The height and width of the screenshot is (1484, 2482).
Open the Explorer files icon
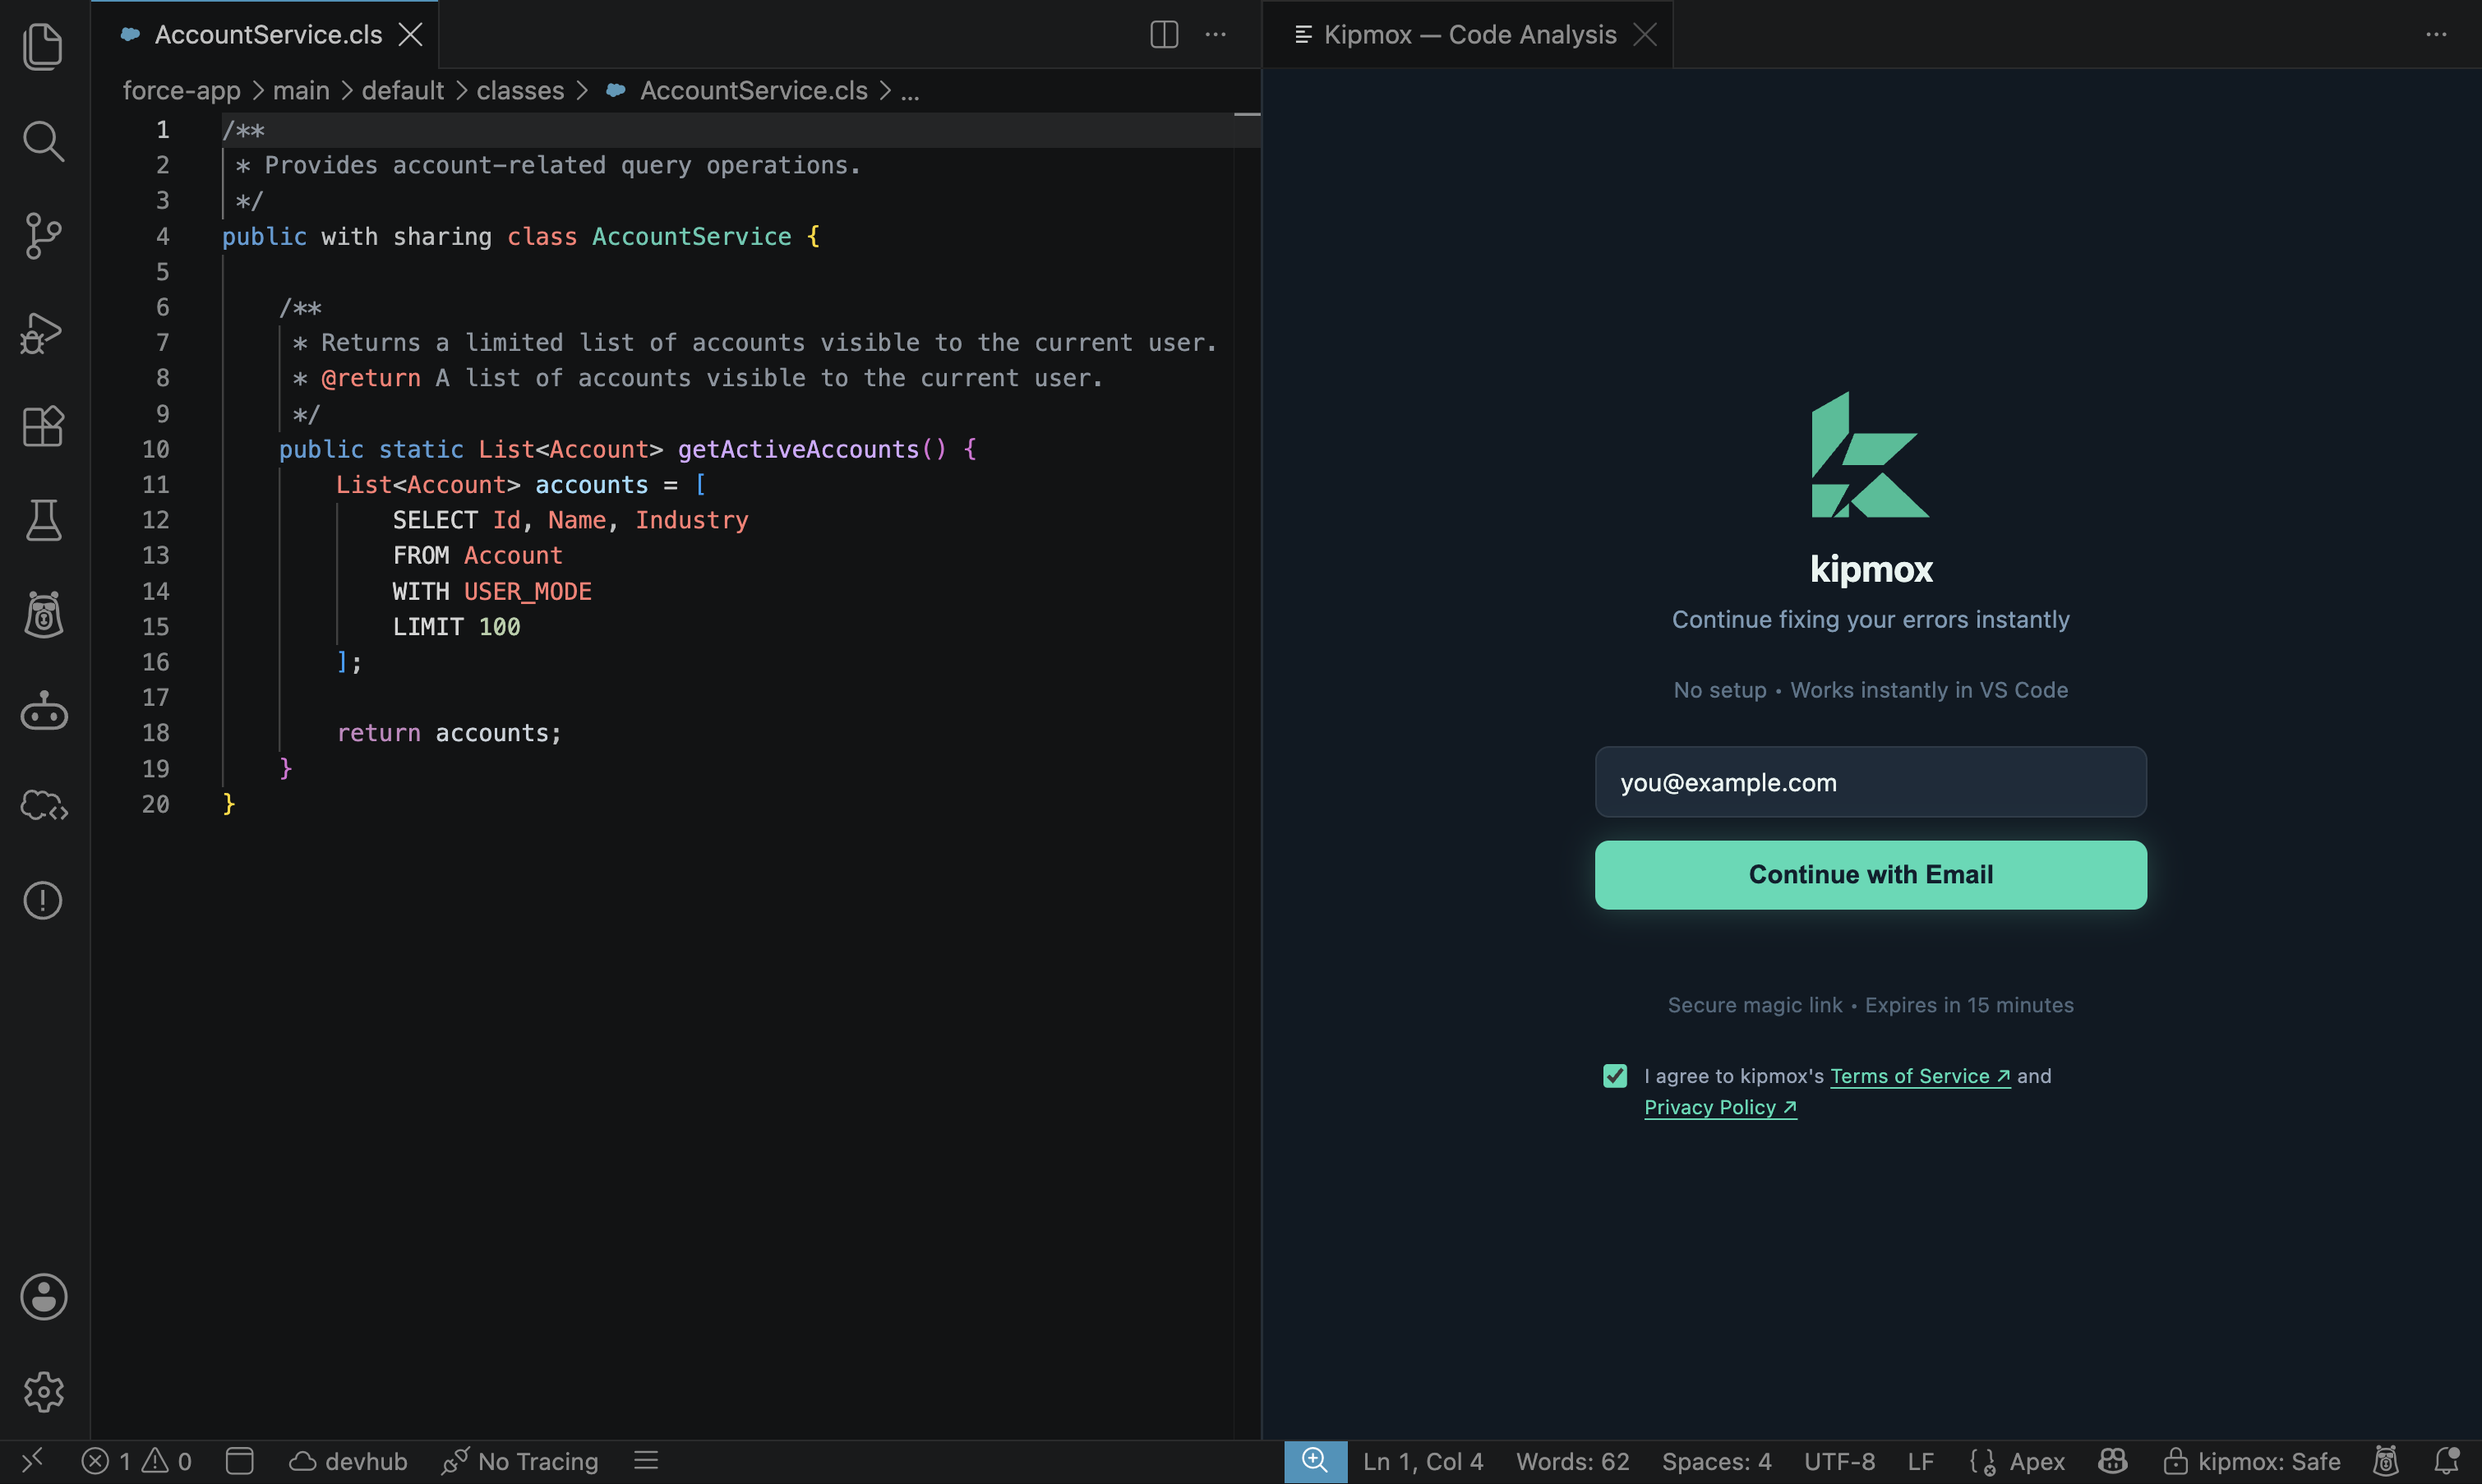tap(43, 46)
